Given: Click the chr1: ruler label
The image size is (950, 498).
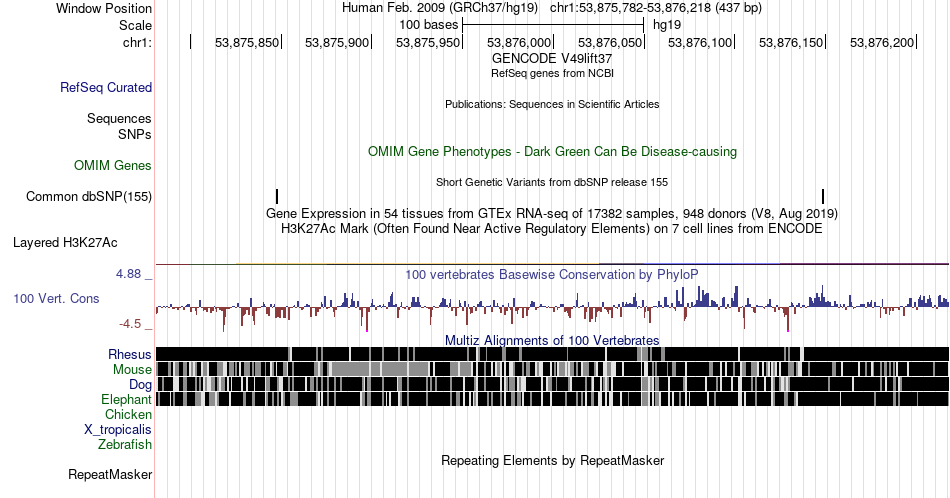Looking at the screenshot, I should tap(137, 42).
